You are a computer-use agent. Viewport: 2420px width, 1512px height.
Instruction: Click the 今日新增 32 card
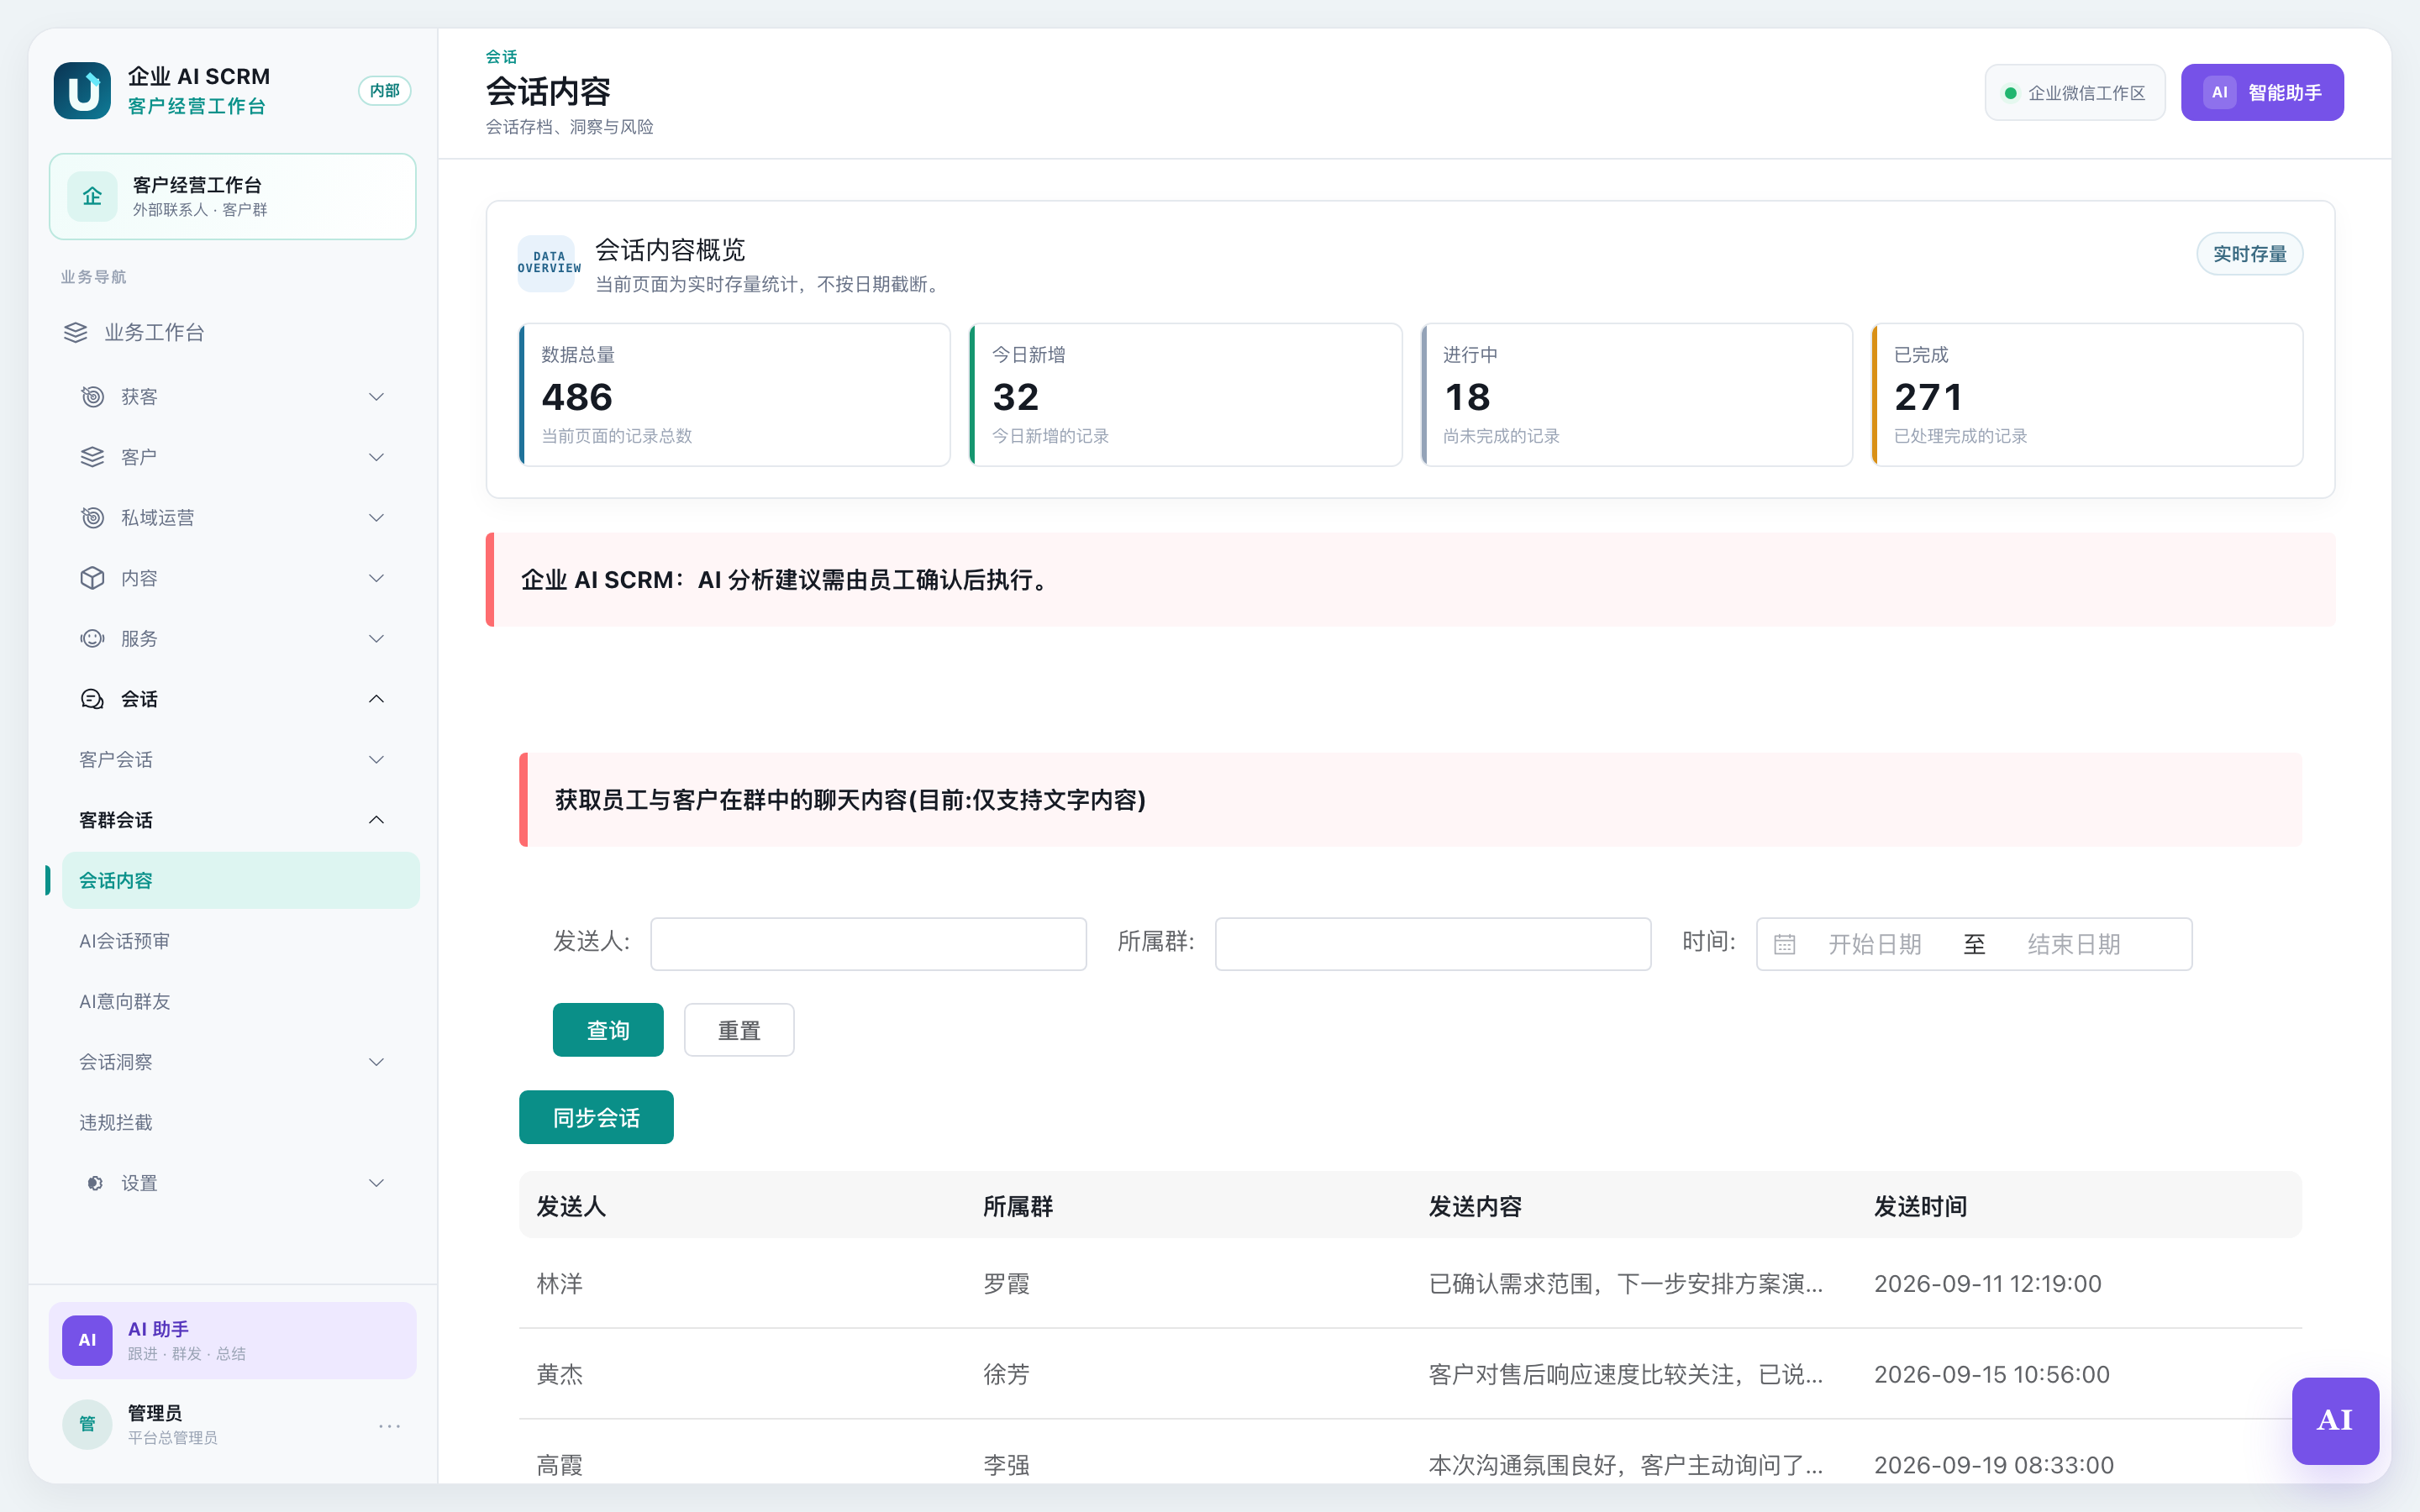click(1185, 394)
